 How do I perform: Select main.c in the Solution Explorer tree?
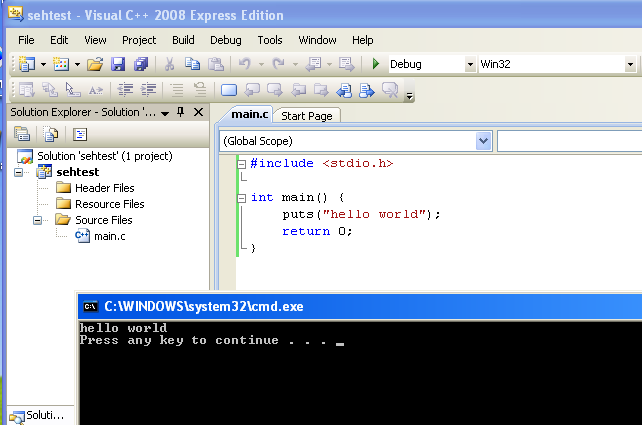tap(109, 236)
